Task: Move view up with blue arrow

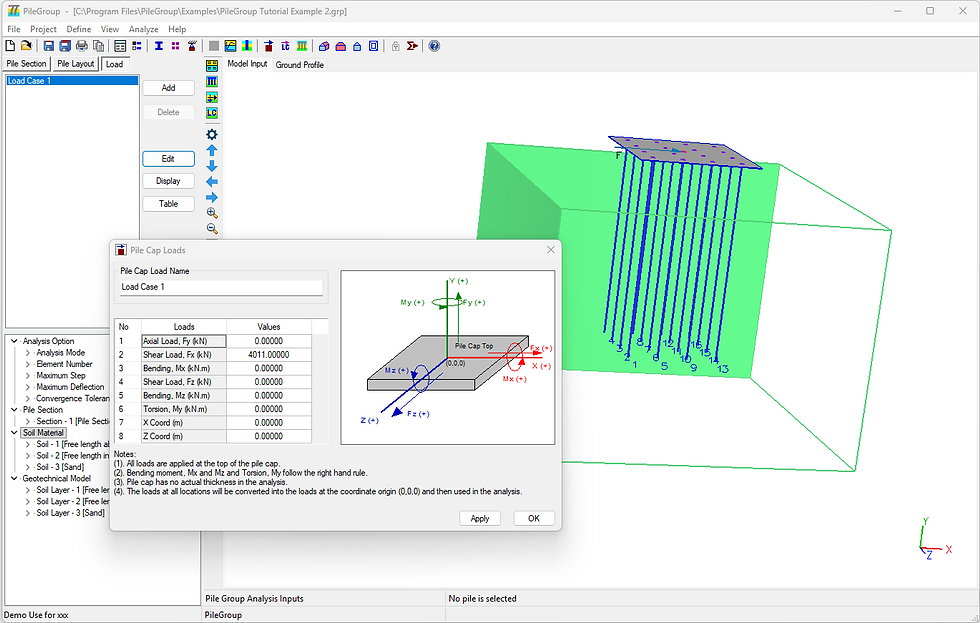Action: pyautogui.click(x=212, y=150)
